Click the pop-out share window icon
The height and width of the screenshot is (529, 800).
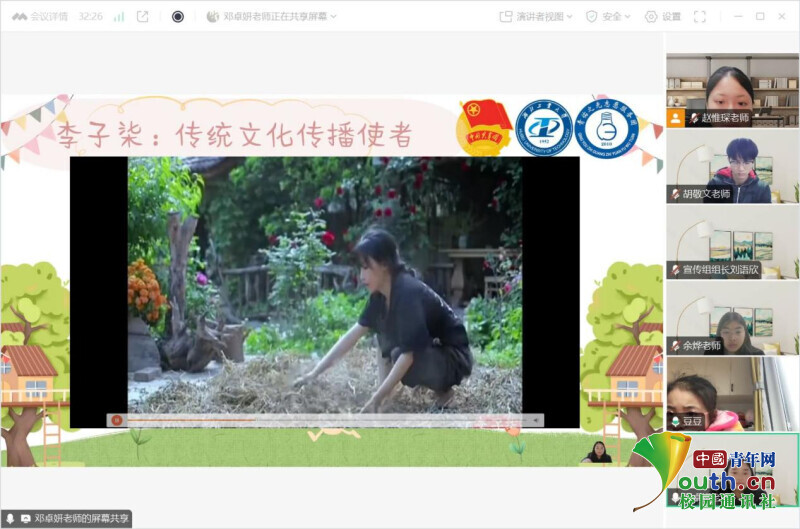pos(143,17)
